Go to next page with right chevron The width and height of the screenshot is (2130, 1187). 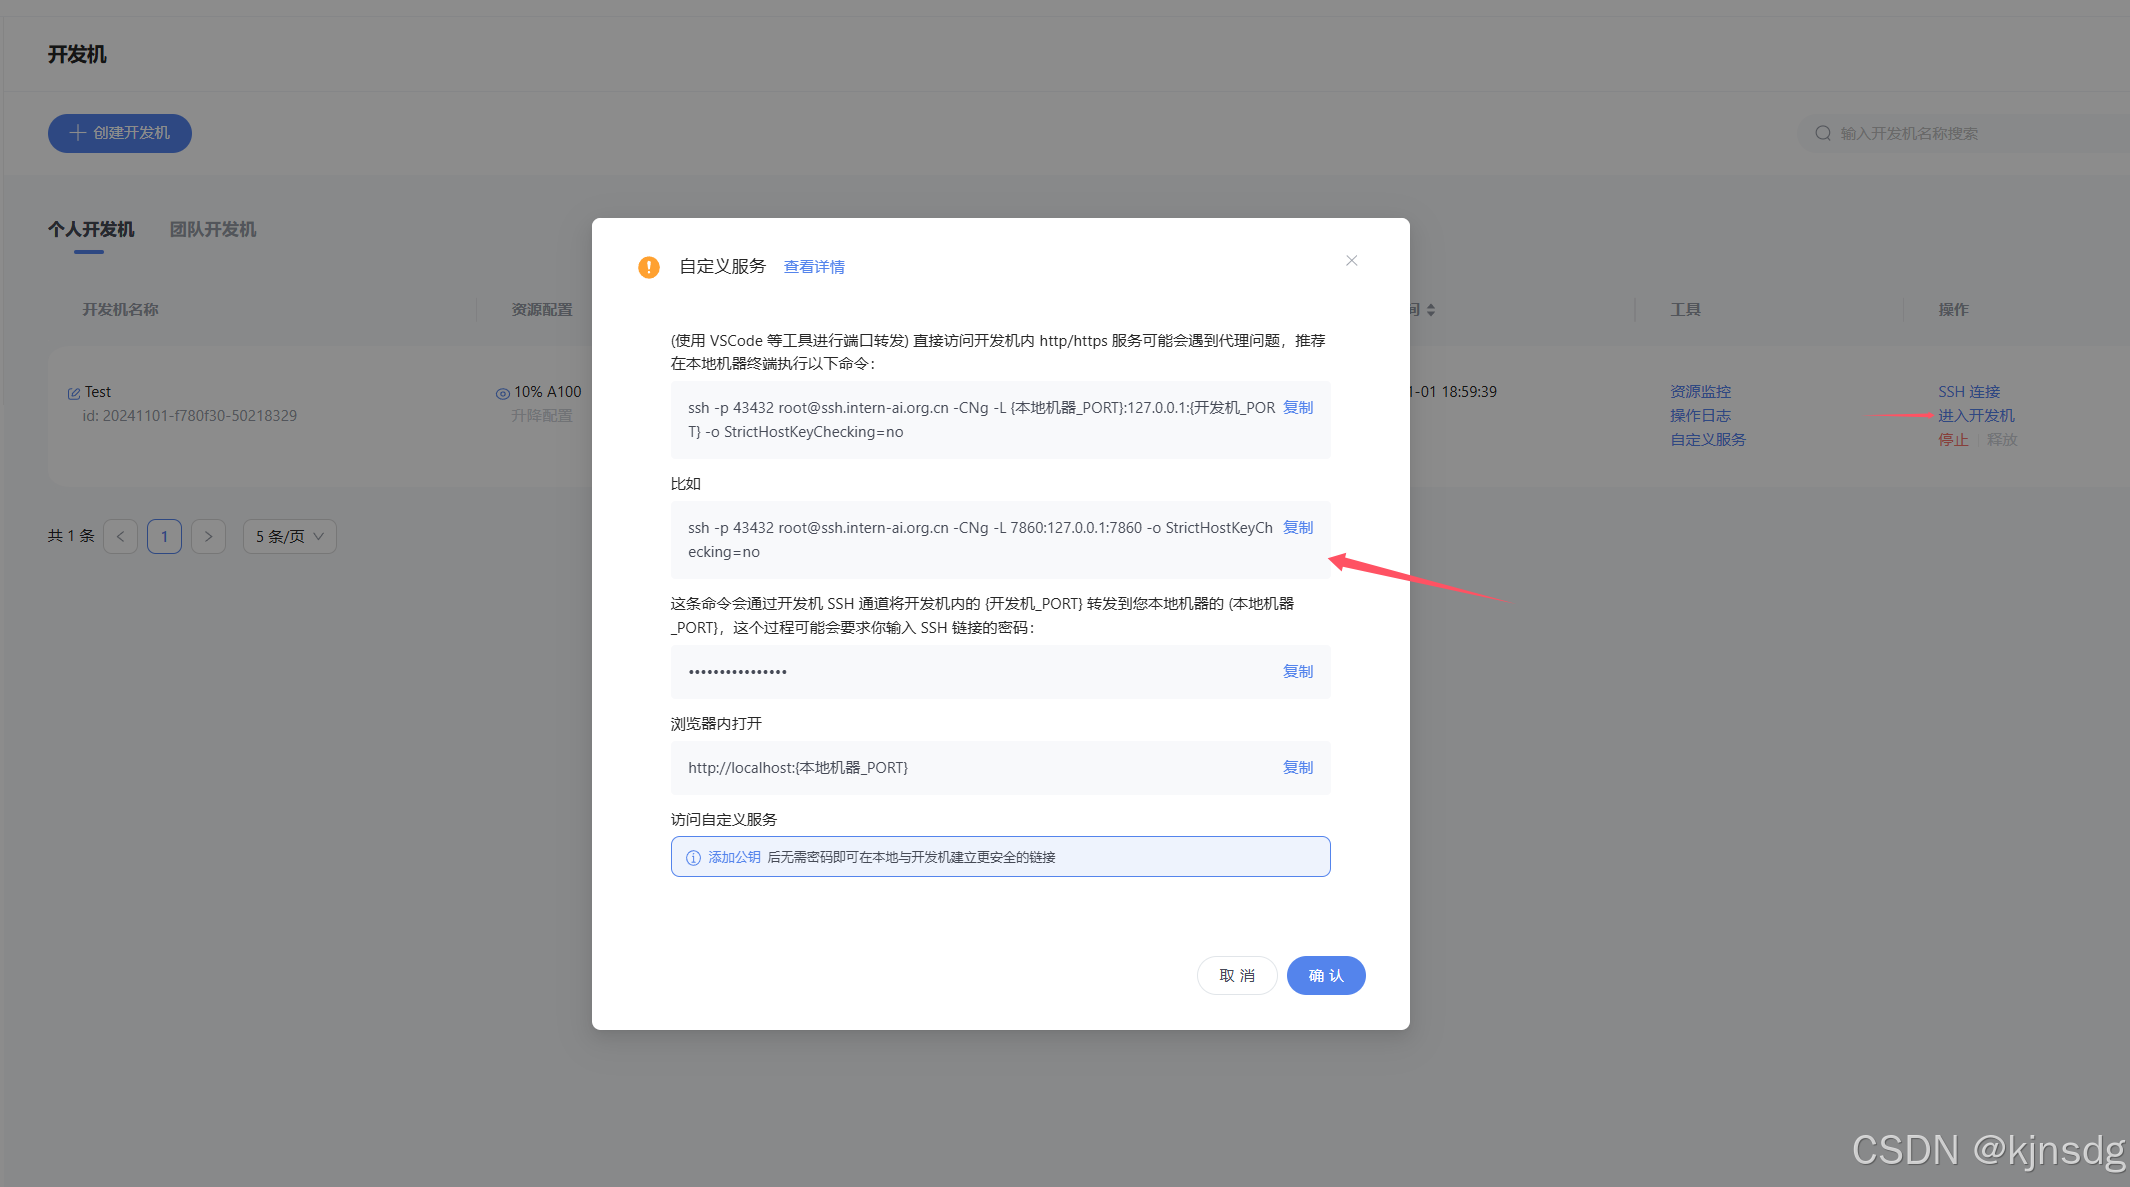(x=208, y=536)
